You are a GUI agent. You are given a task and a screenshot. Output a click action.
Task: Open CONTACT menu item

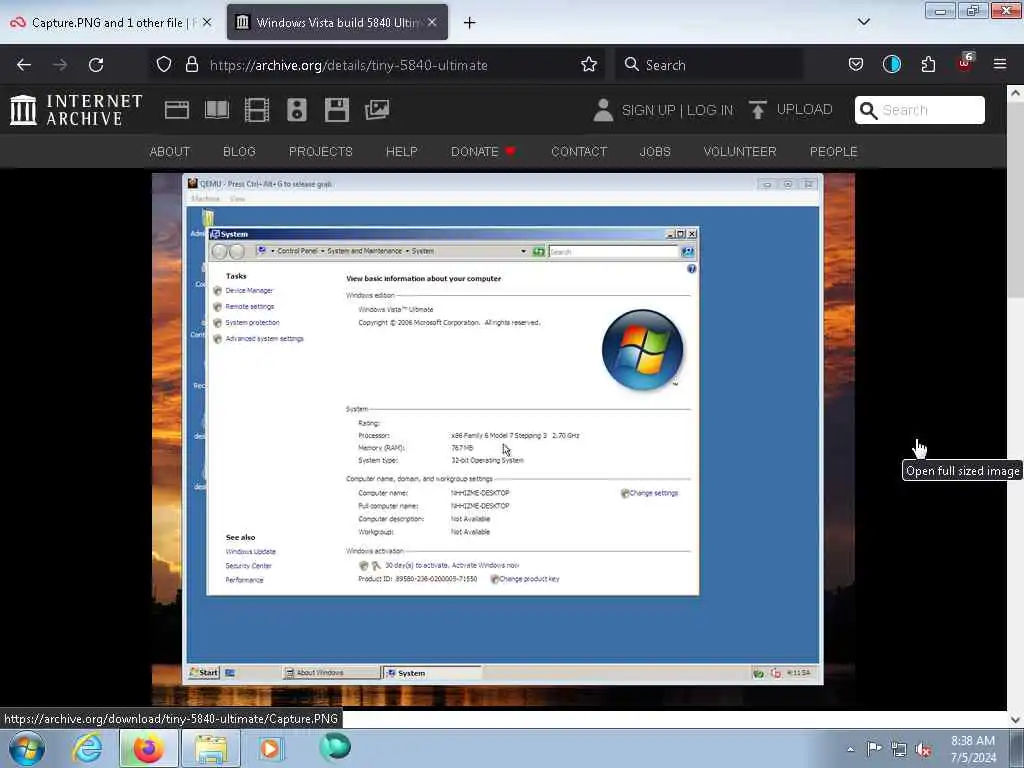click(x=579, y=152)
